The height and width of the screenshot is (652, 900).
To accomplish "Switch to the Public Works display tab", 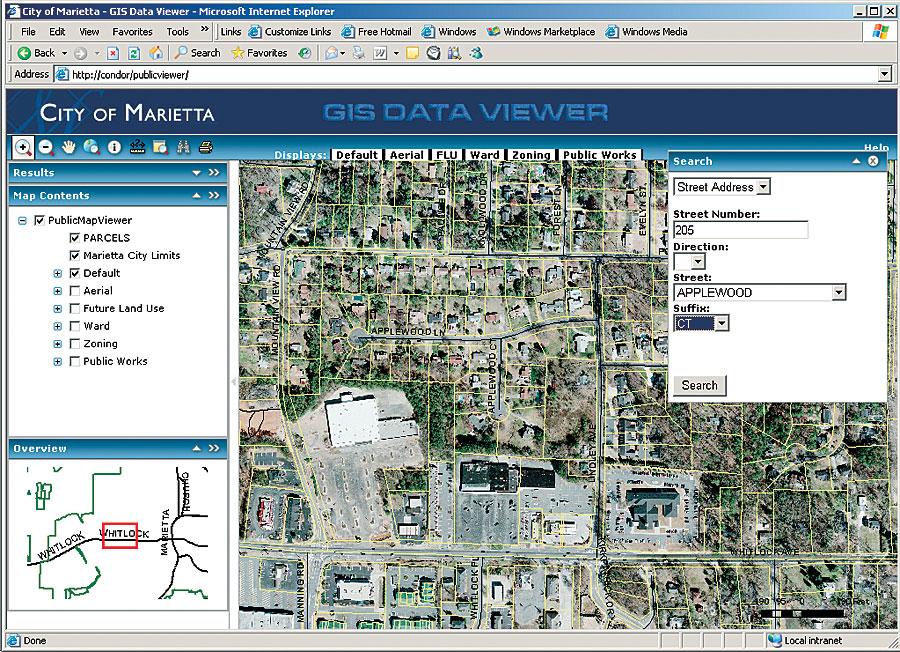I will 600,155.
